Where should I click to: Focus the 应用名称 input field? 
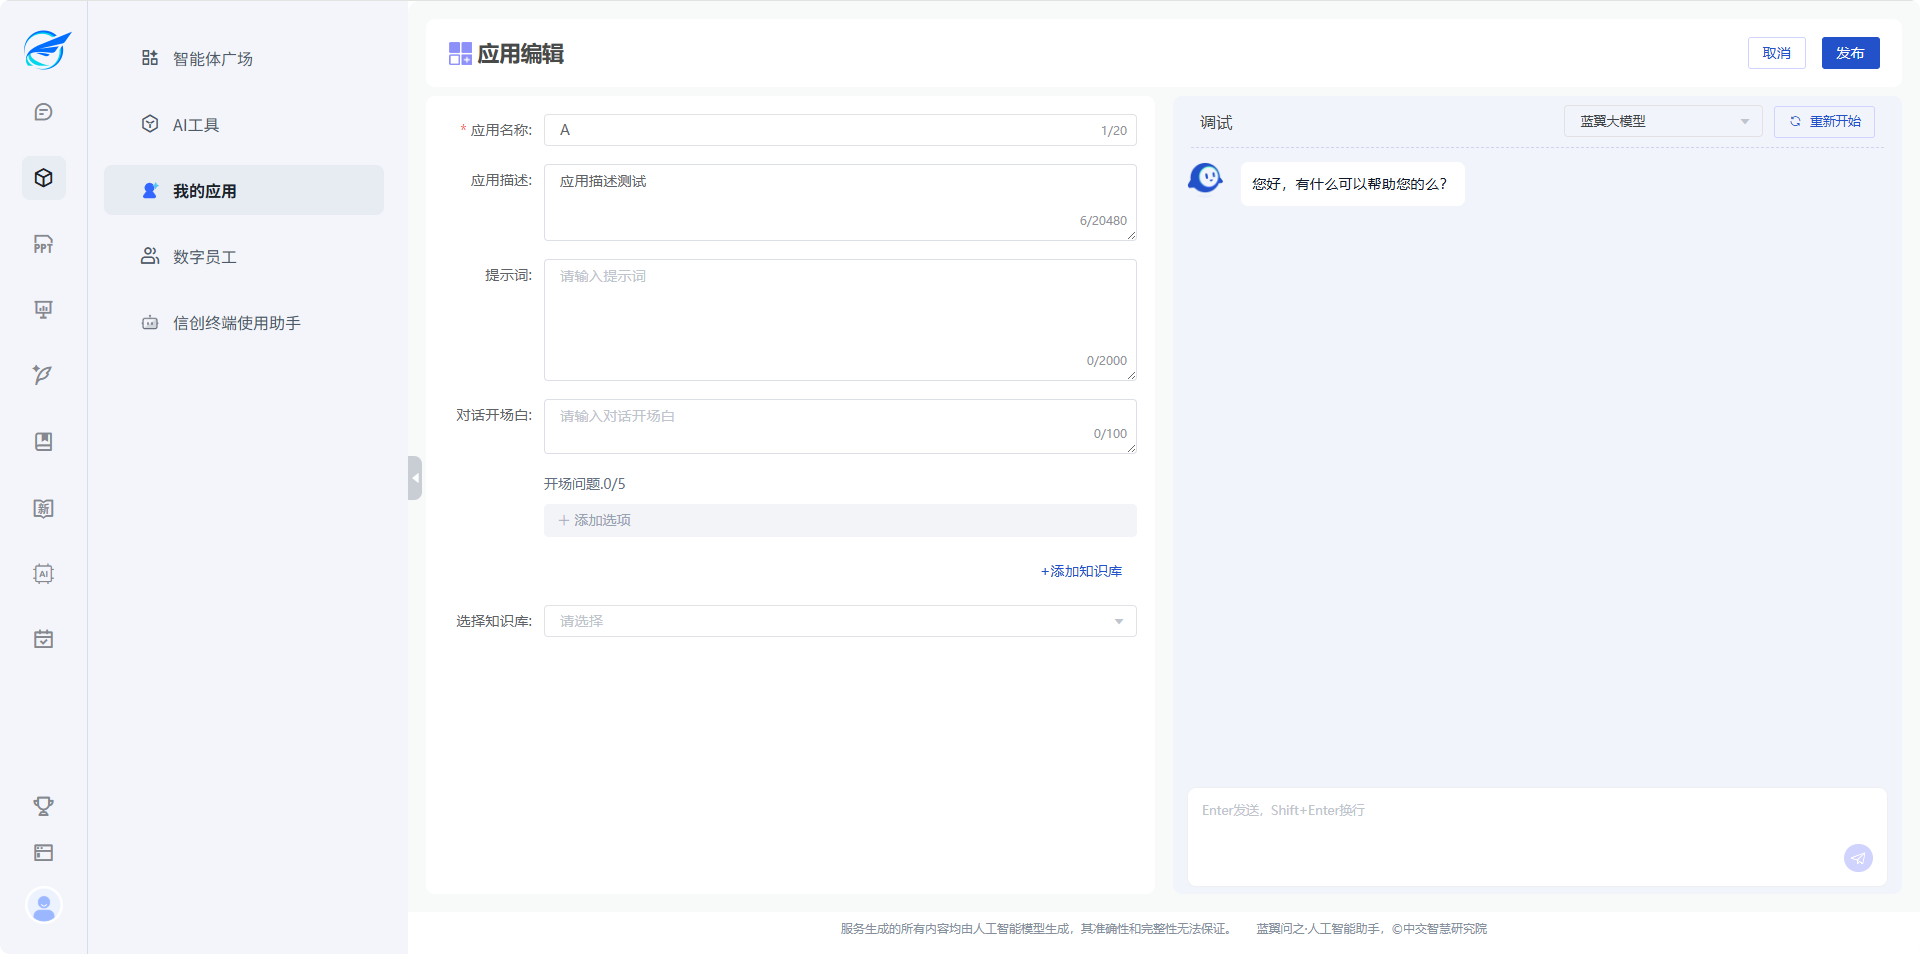coord(840,130)
